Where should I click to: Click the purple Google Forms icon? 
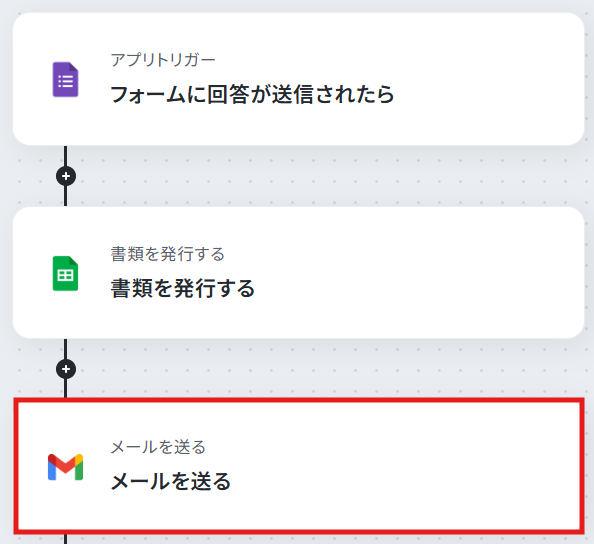[65, 80]
